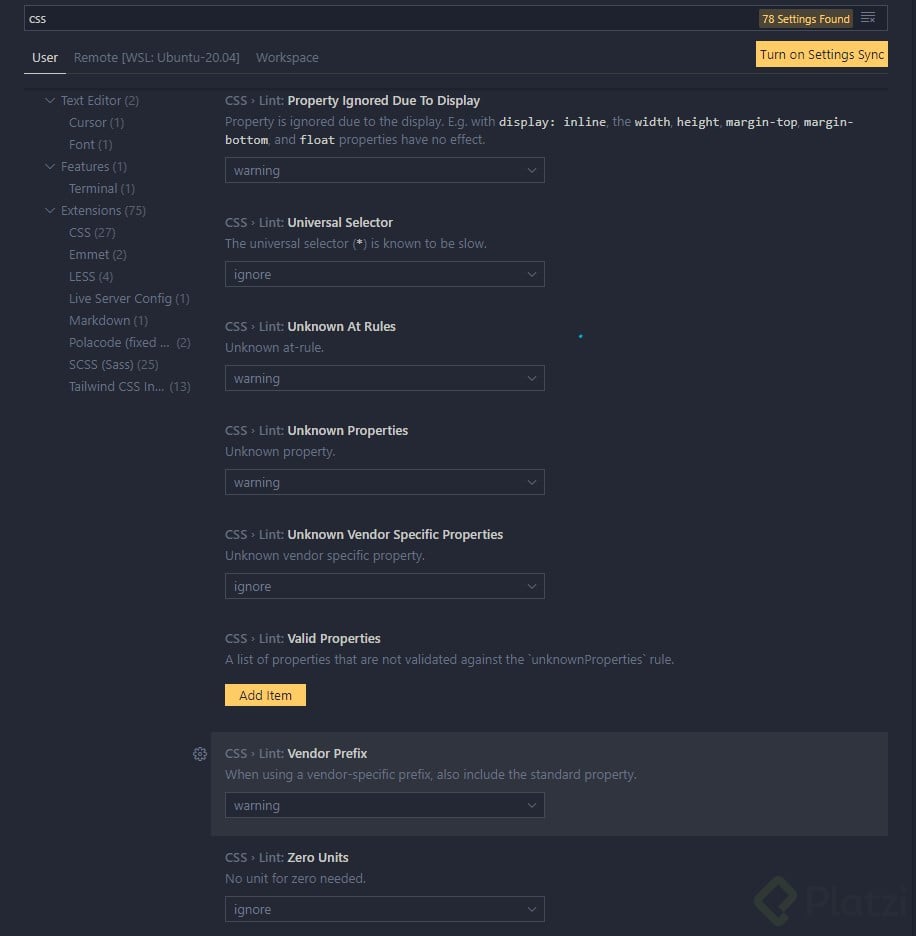This screenshot has height=936, width=916.
Task: Select Polacode (fixed ... (2) tree entry
Action: pyautogui.click(x=130, y=343)
